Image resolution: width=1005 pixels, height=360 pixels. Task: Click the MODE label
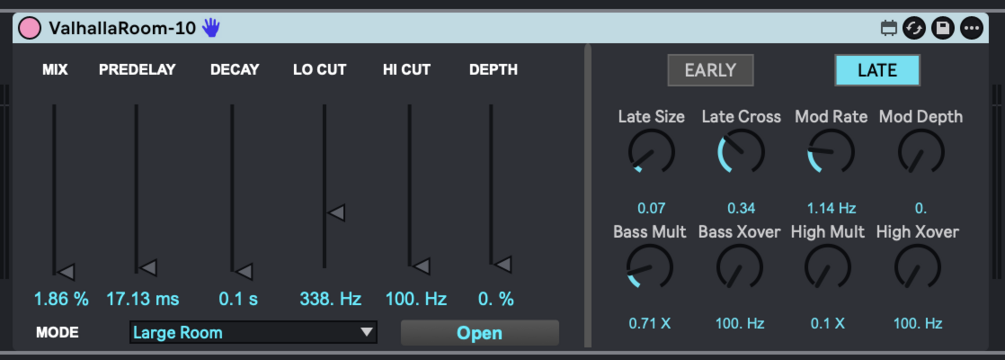tap(57, 332)
